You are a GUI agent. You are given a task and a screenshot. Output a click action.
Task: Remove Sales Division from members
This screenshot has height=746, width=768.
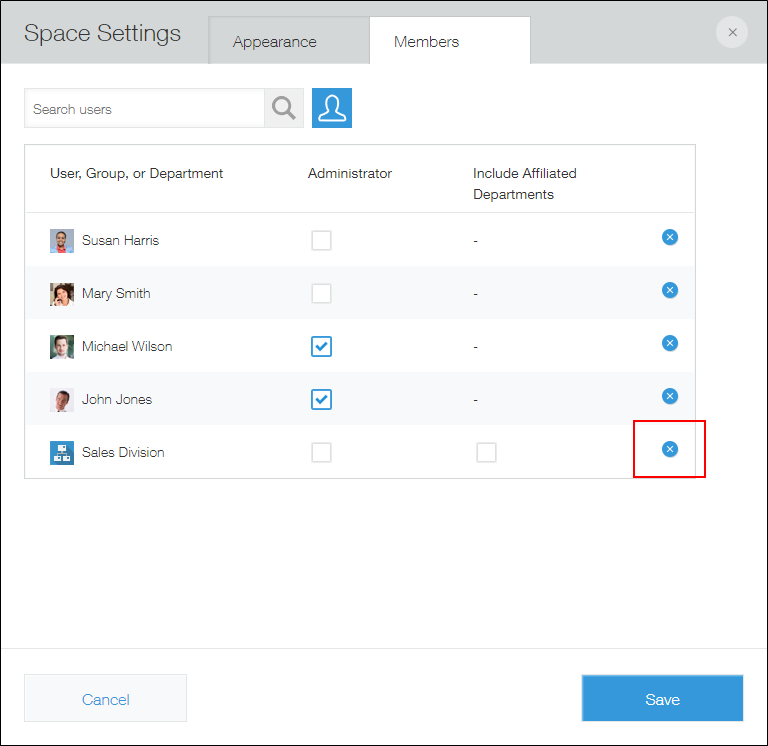[x=670, y=449]
